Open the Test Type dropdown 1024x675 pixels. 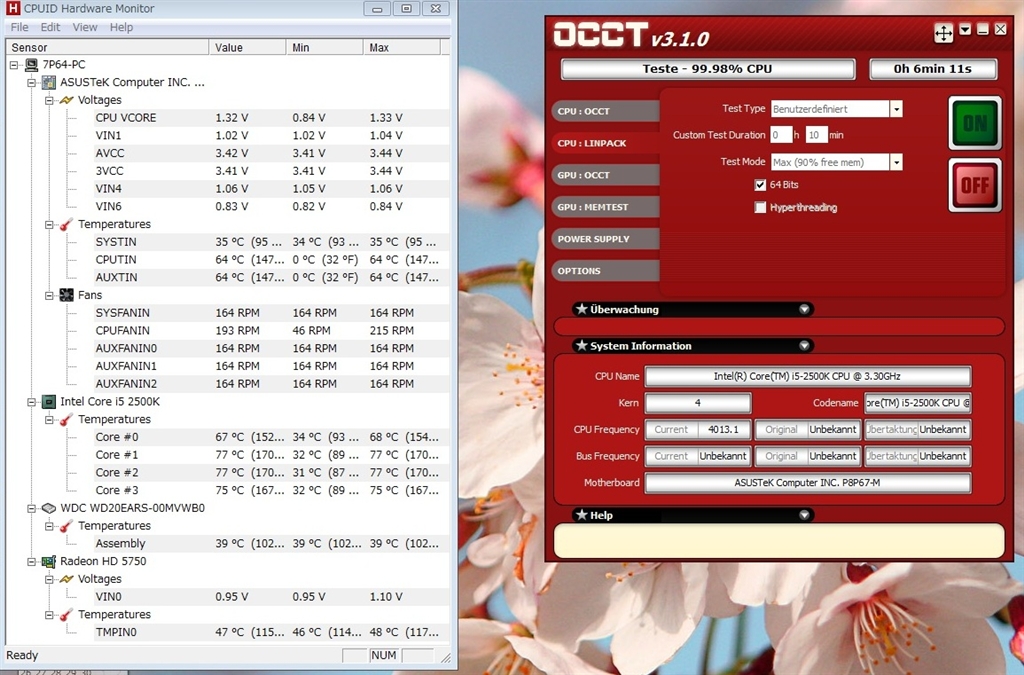[896, 109]
